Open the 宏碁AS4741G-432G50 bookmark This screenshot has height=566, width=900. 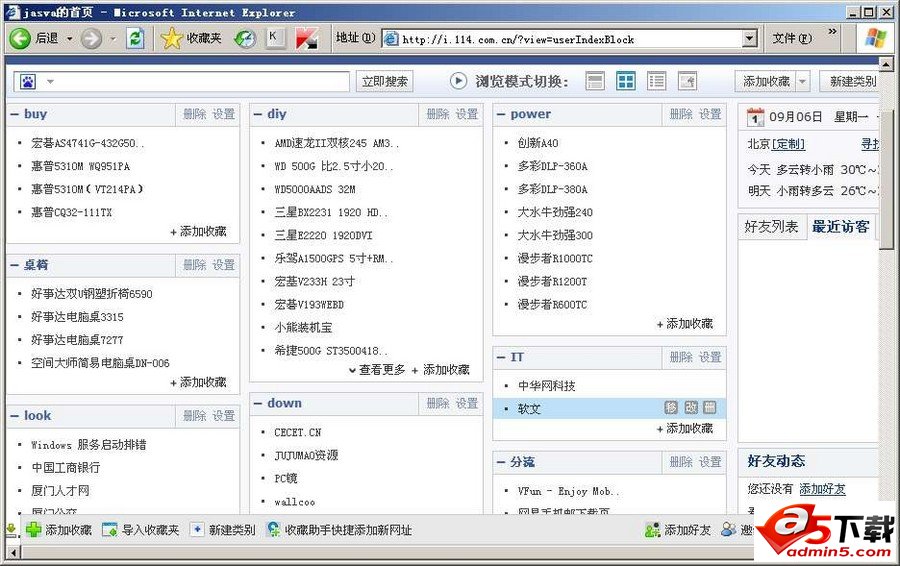pyautogui.click(x=88, y=143)
